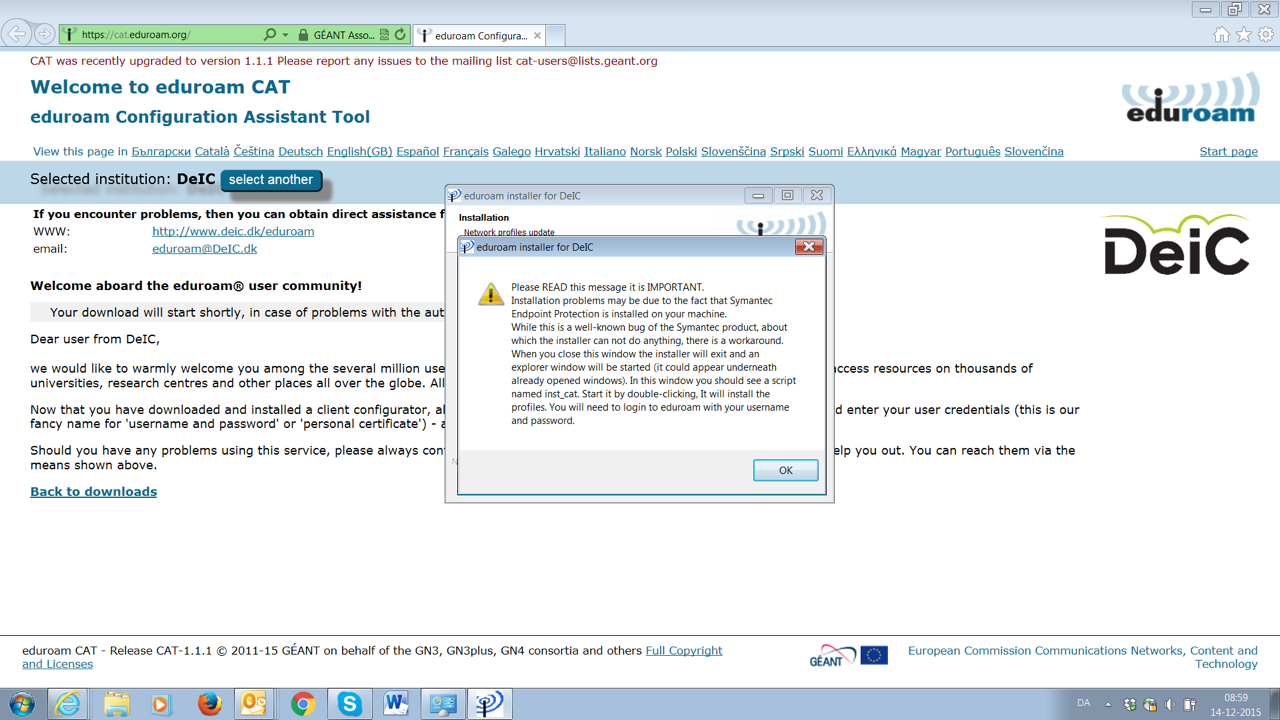The height and width of the screenshot is (720, 1280).
Task: Switch page language to Slovenčina
Action: click(x=1034, y=152)
